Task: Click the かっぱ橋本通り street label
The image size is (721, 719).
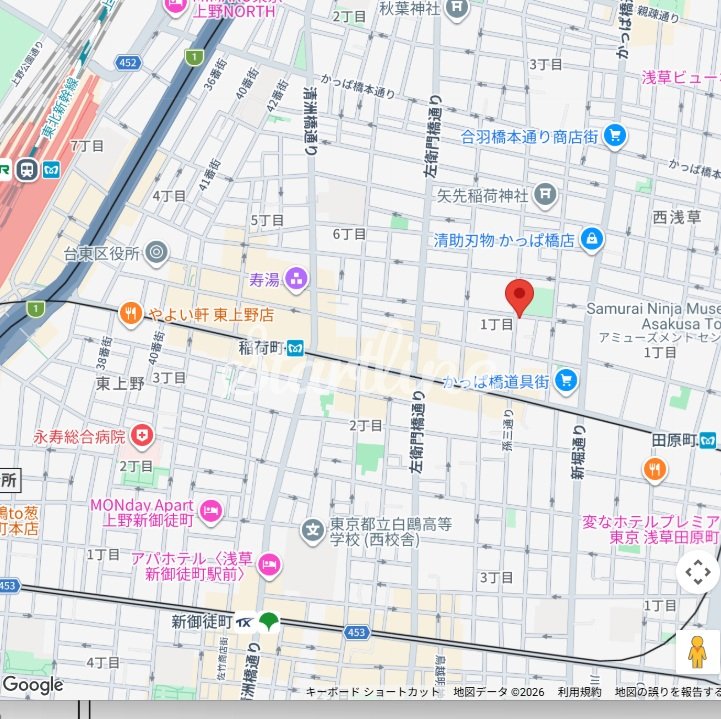Action: point(358,86)
